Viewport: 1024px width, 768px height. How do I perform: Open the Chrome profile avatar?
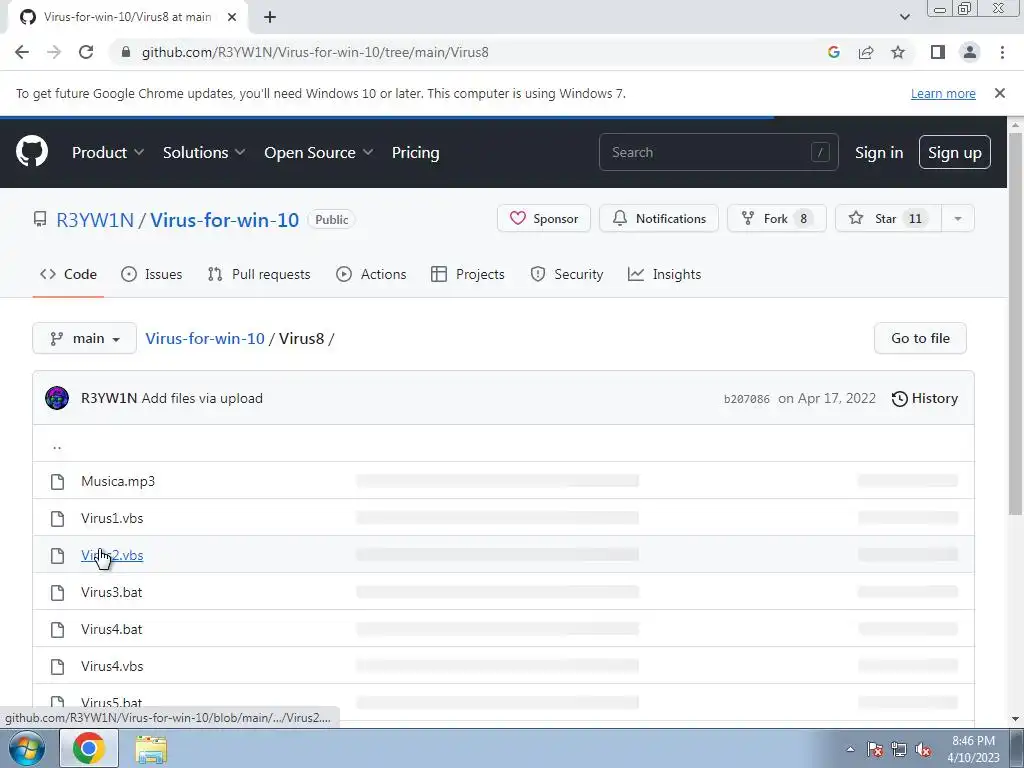pos(970,52)
